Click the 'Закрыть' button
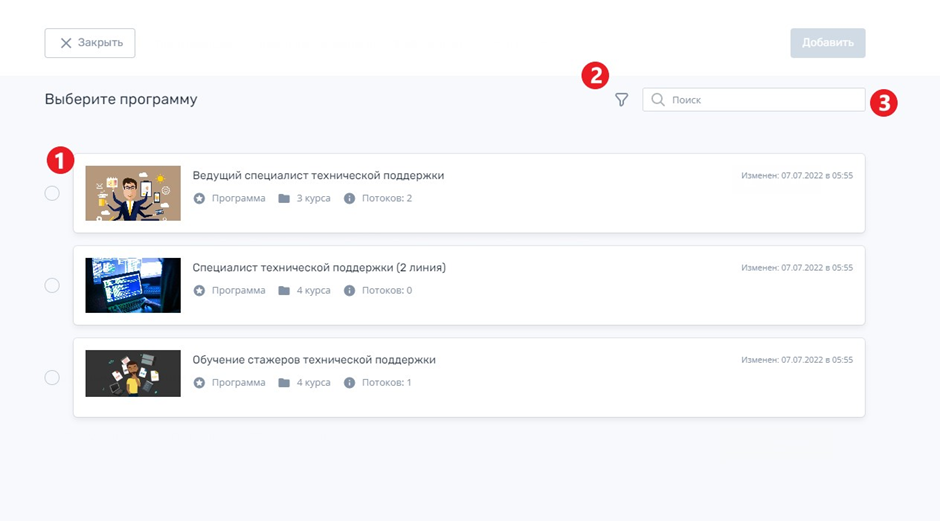 (x=90, y=43)
